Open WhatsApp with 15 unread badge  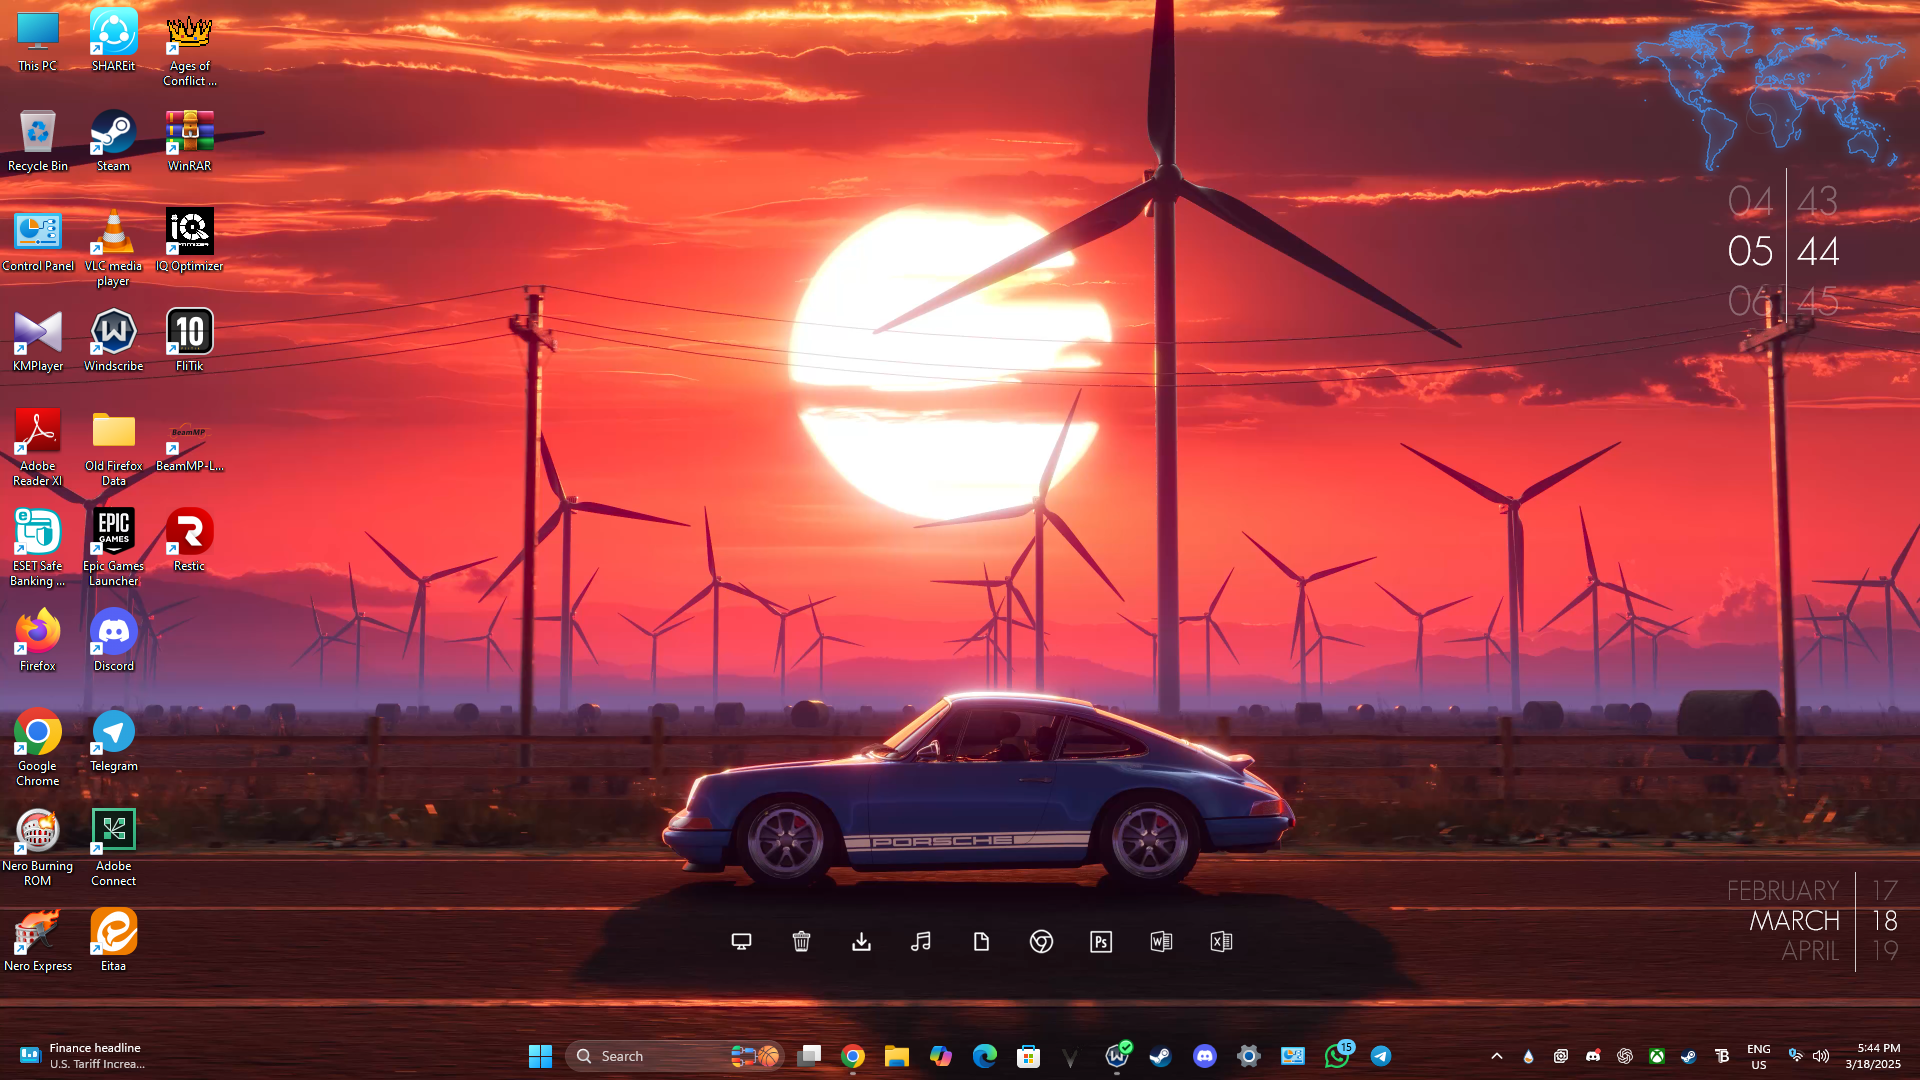tap(1338, 1055)
